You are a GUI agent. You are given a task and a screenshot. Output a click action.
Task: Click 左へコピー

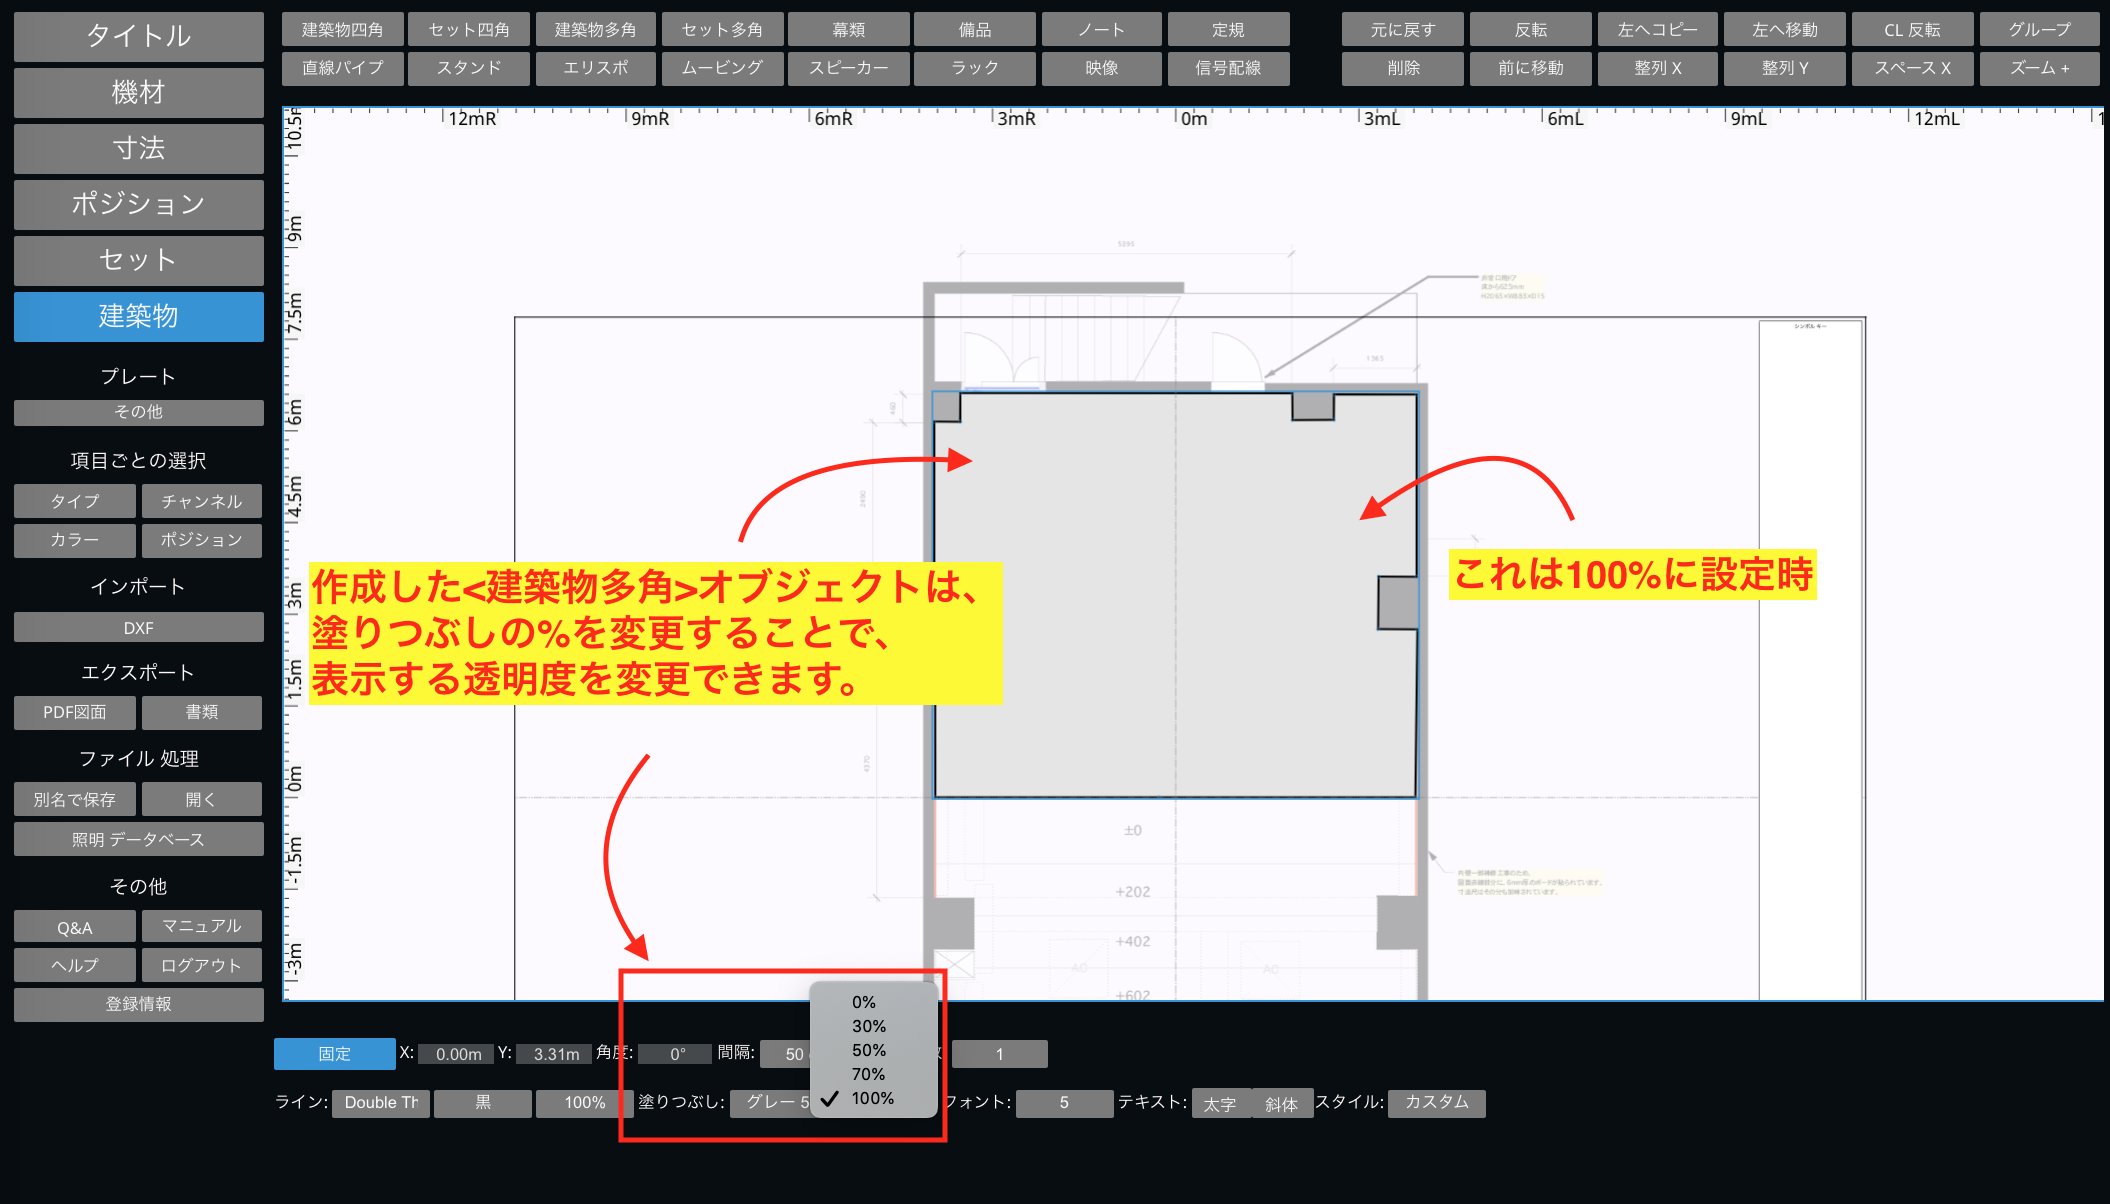pyautogui.click(x=1658, y=30)
